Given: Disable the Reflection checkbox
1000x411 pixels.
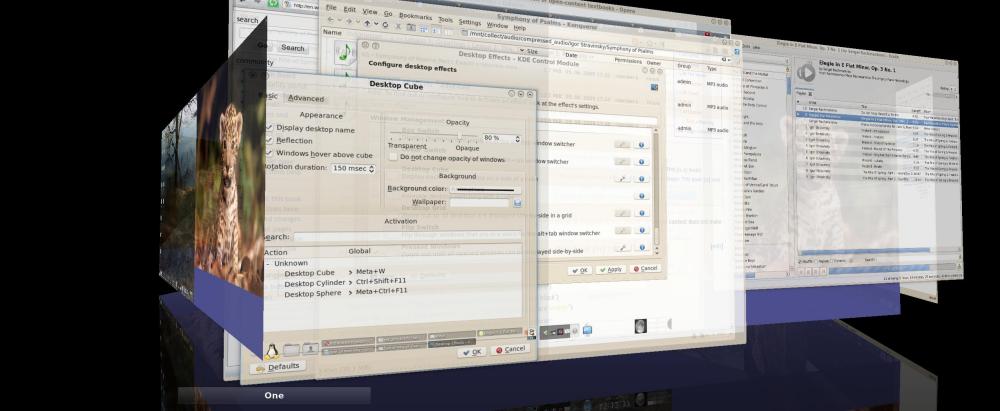Looking at the screenshot, I should coord(270,141).
